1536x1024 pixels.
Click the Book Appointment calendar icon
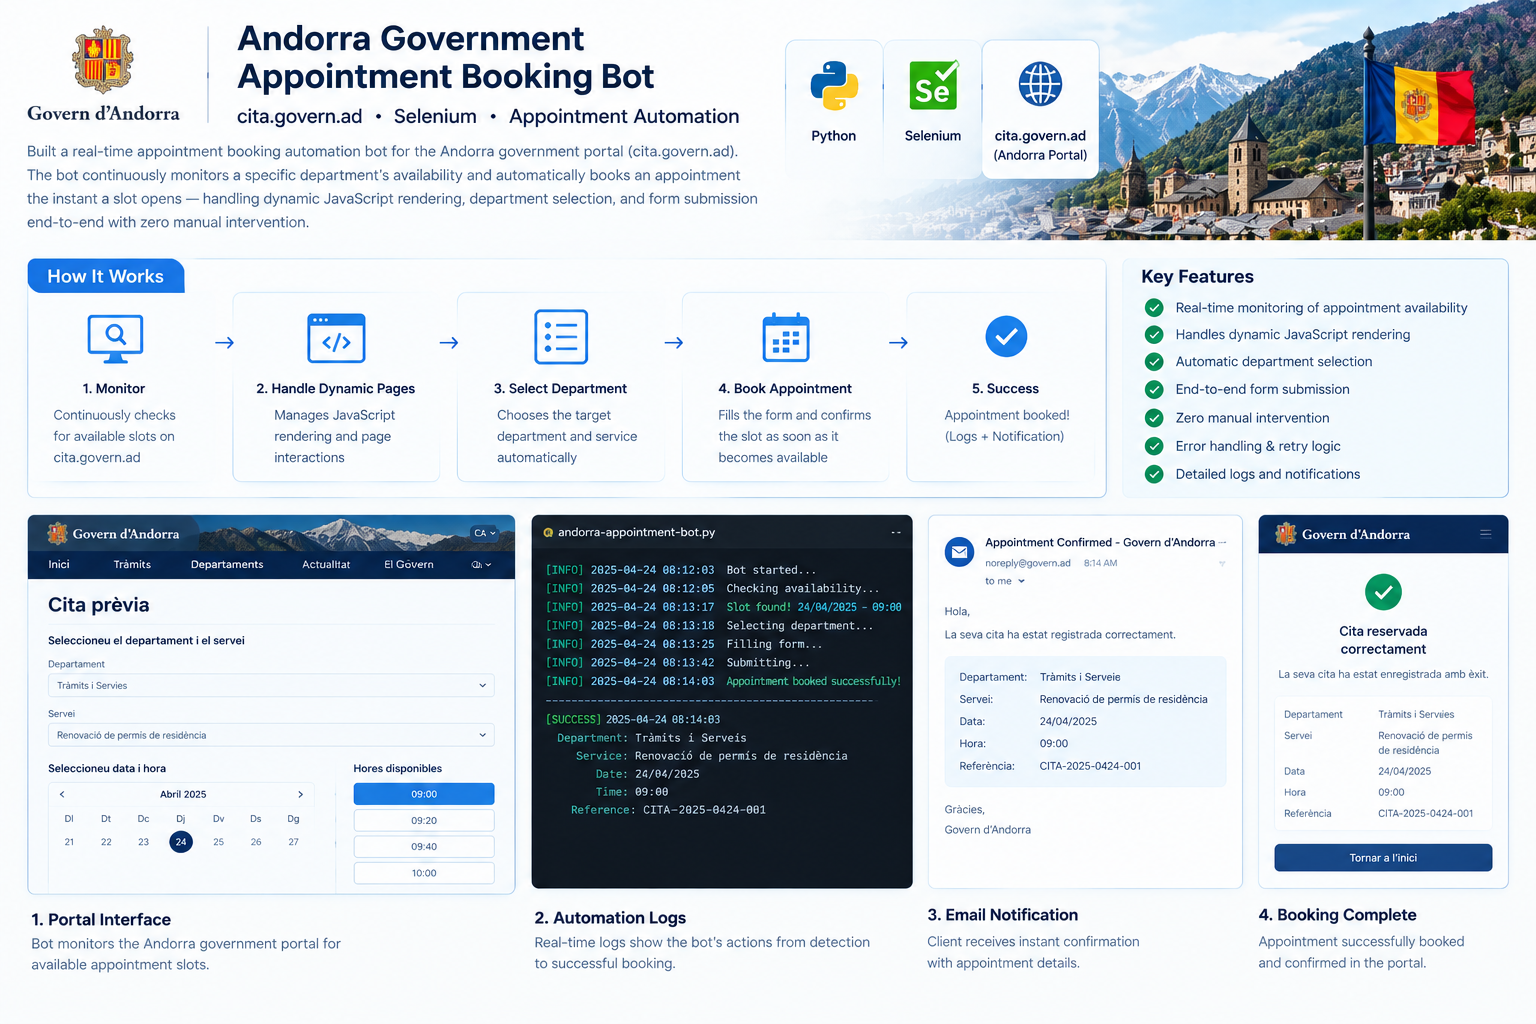[786, 337]
